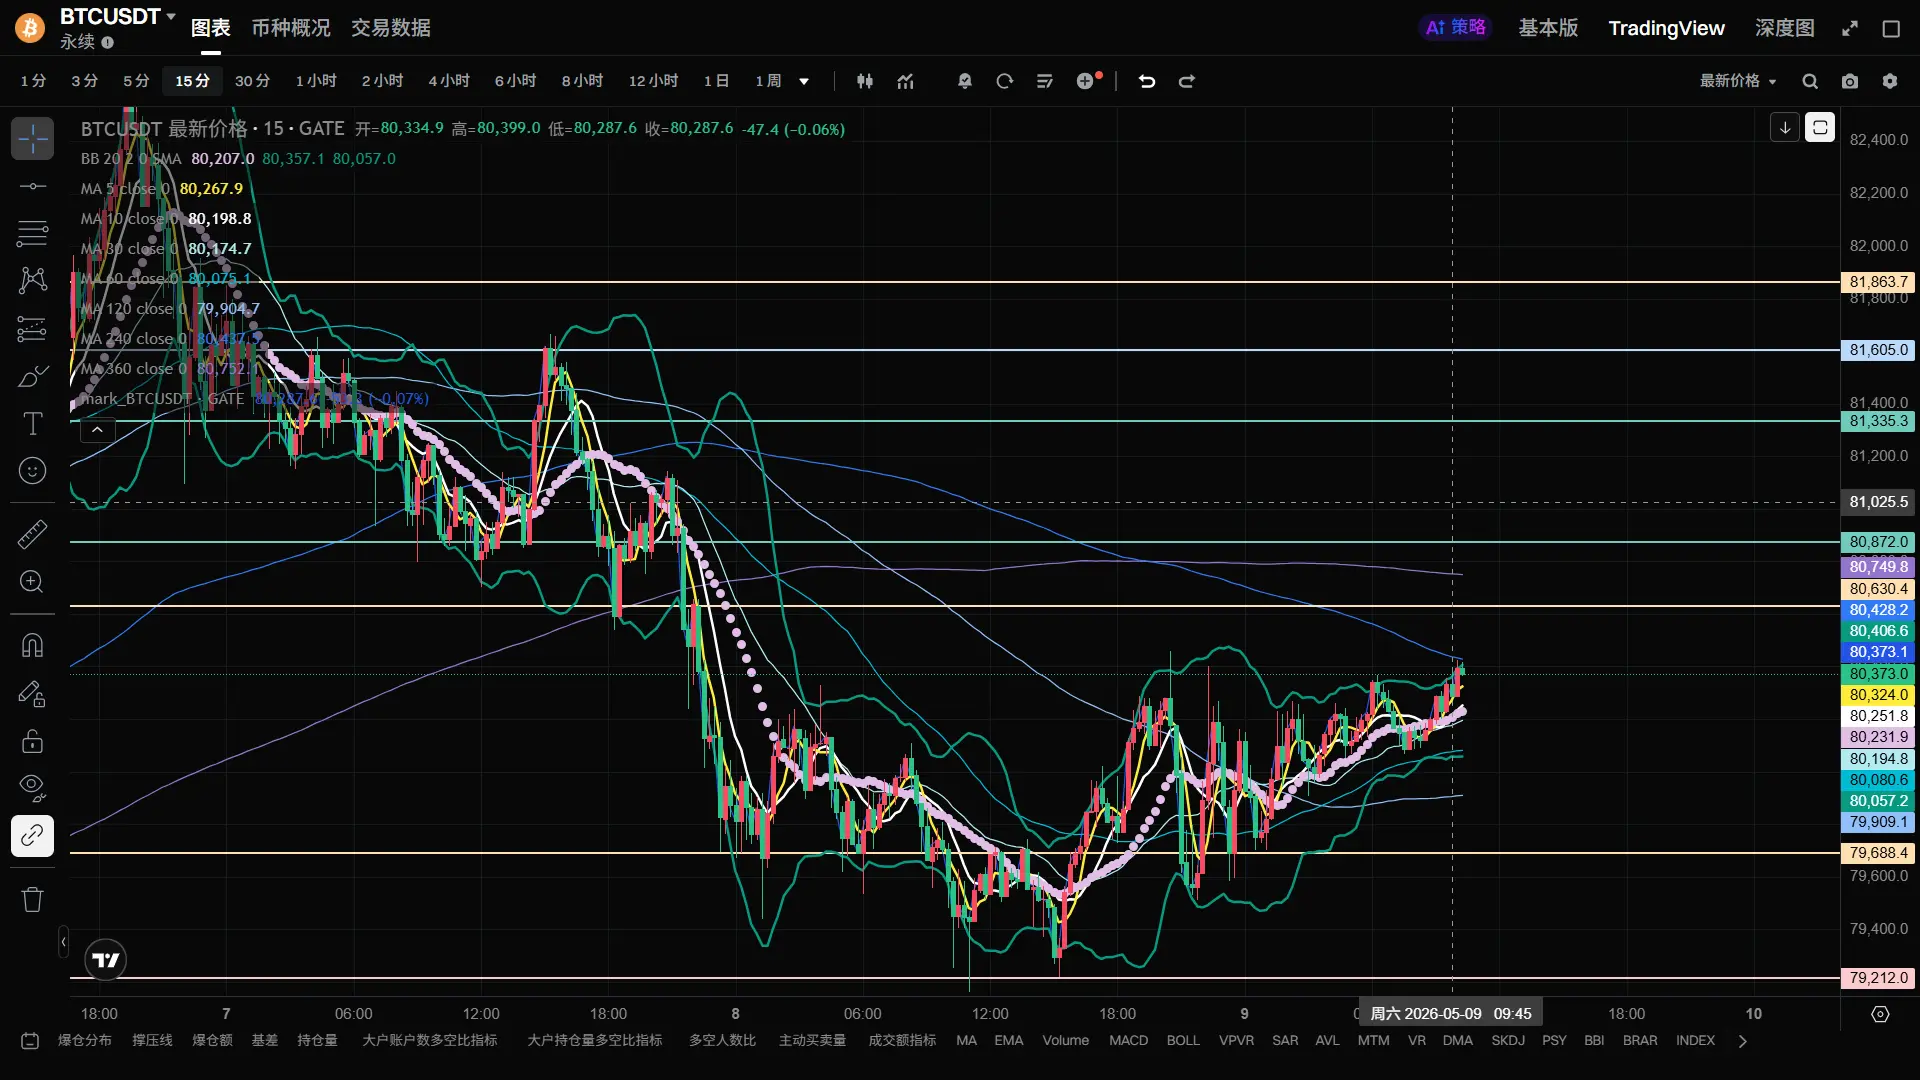Screen dimensions: 1920x1080
Task: Toggle the MACD indicator
Action: [x=1128, y=1041]
